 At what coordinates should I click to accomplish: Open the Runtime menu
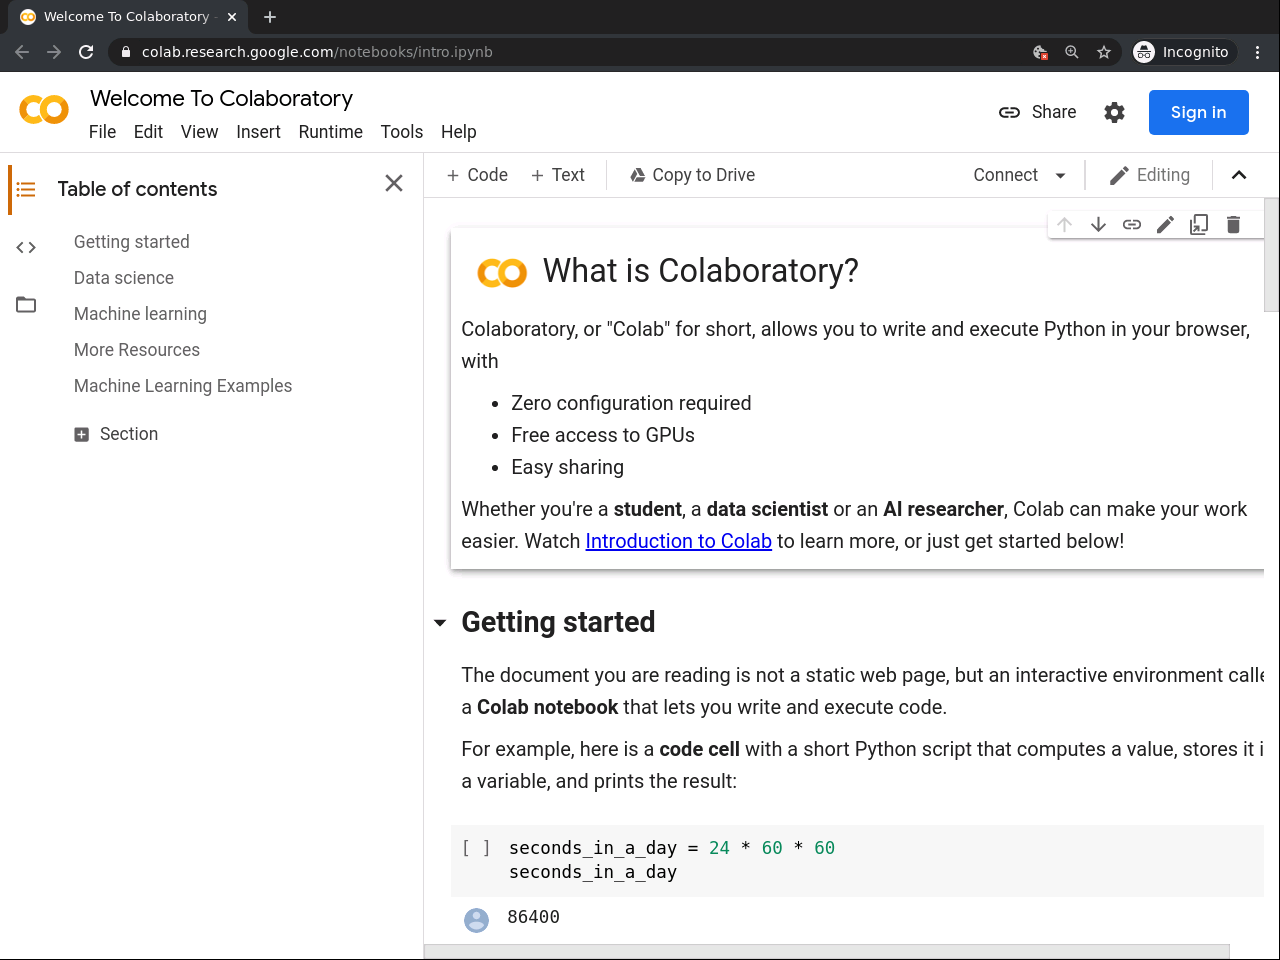pyautogui.click(x=330, y=132)
